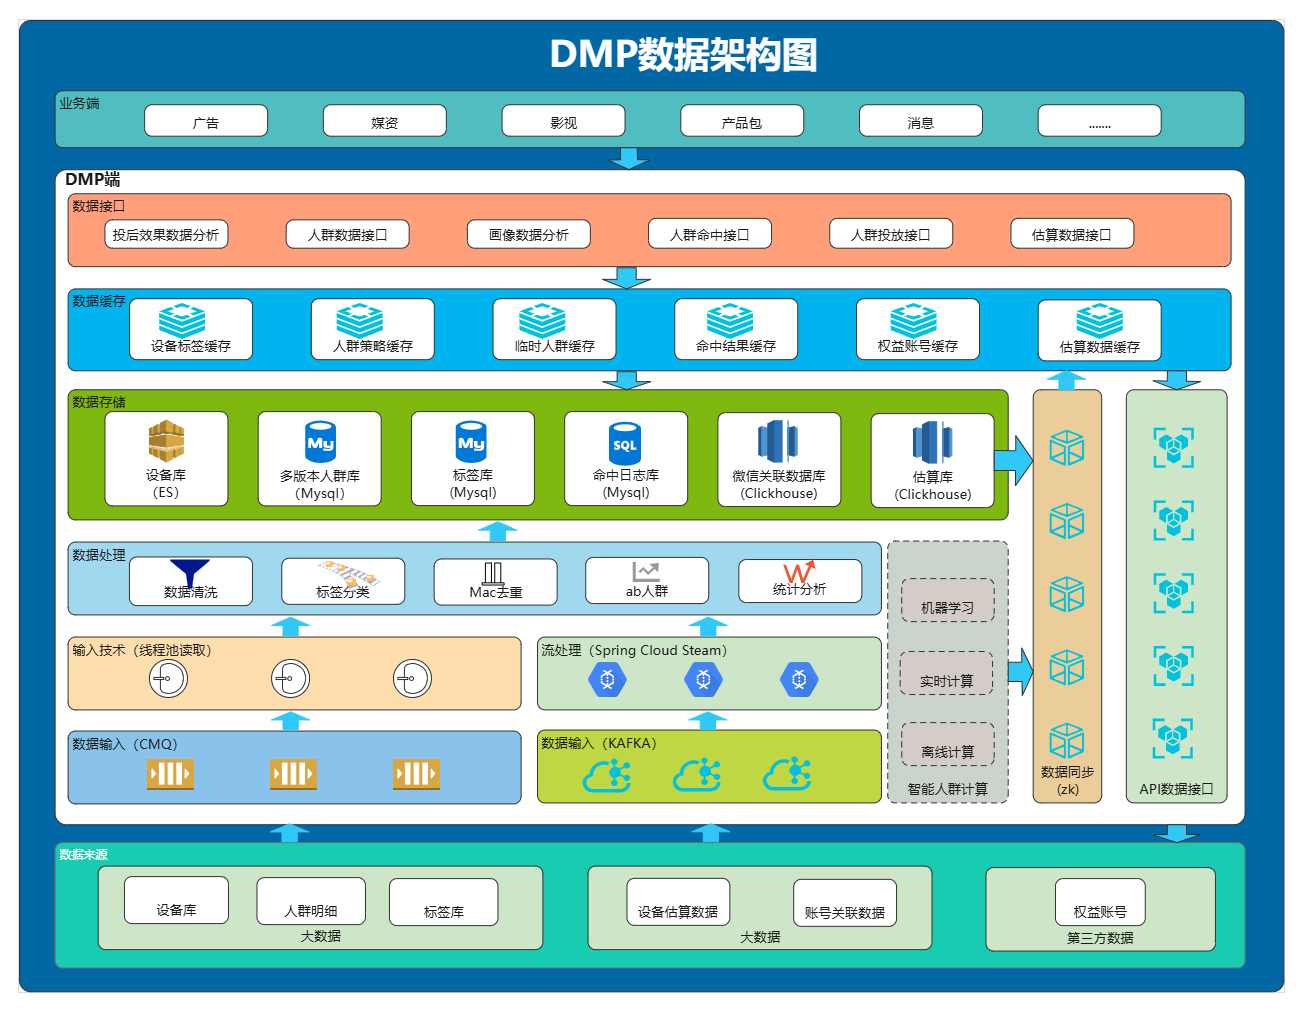Image resolution: width=1306 pixels, height=1015 pixels.
Task: Click the rightmost CMQ message queue icon
Action: point(416,773)
